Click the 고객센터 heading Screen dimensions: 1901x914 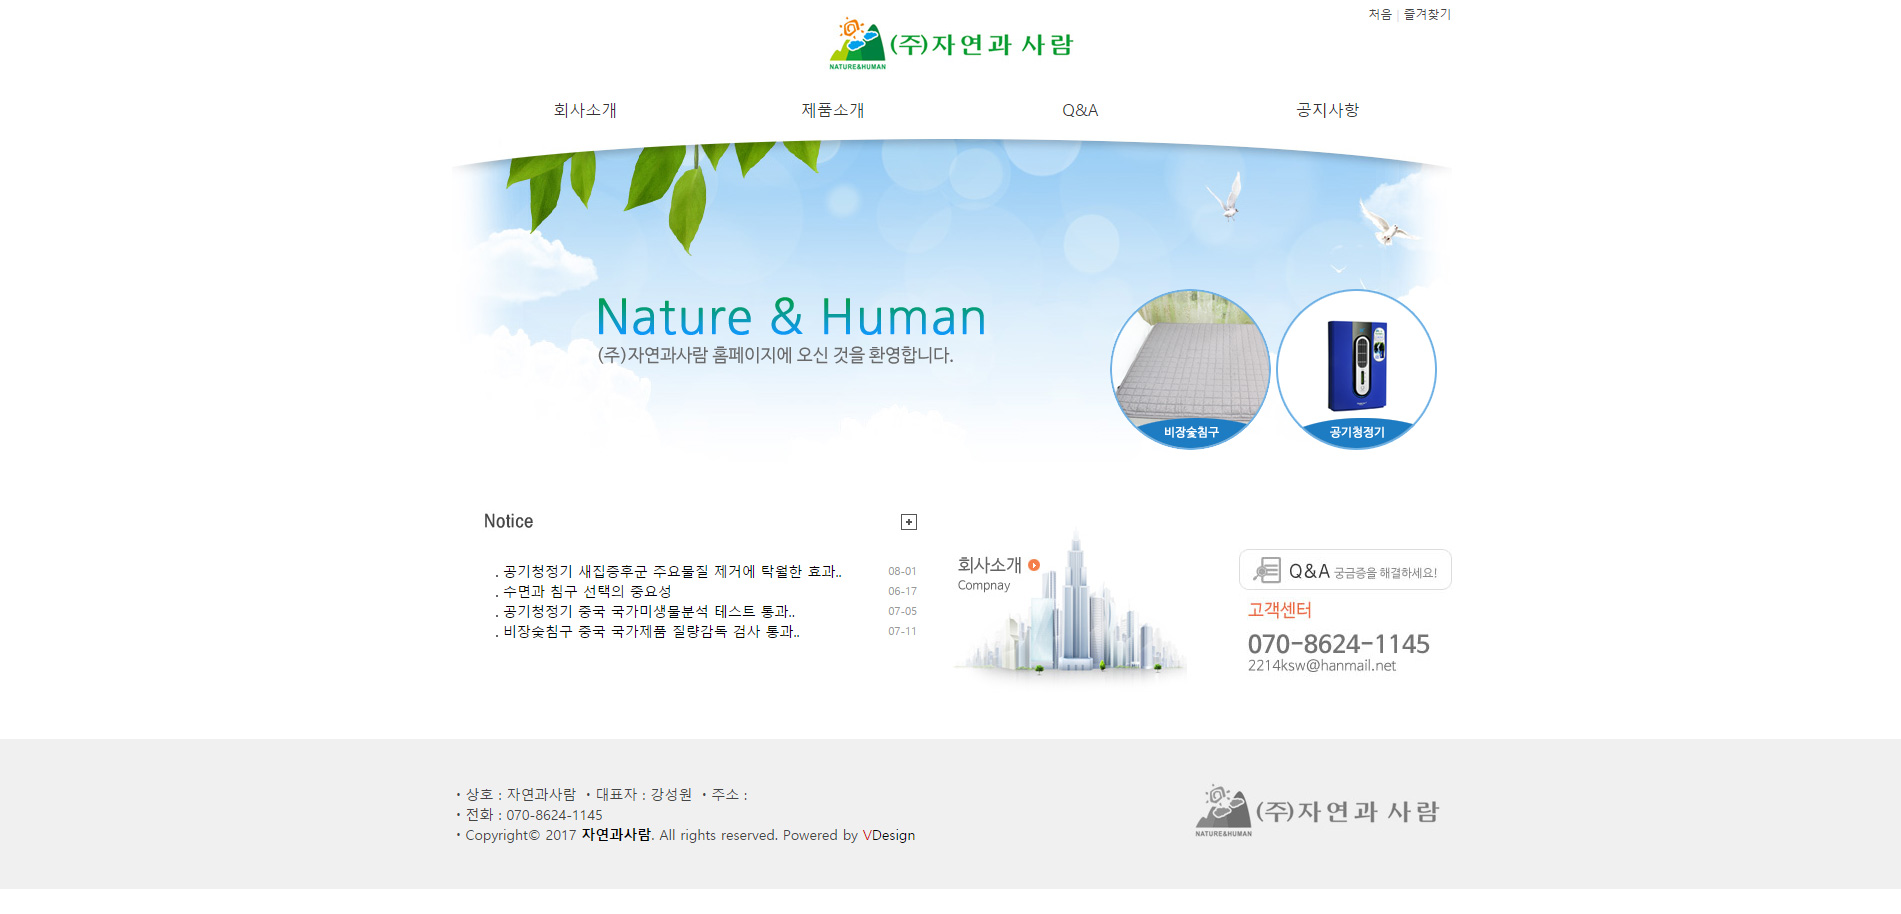point(1279,610)
